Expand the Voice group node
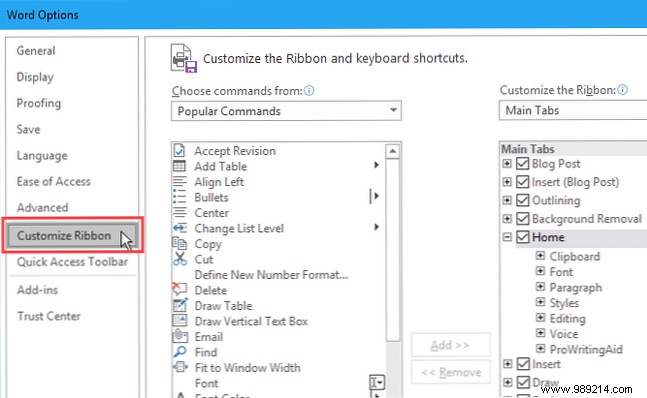The height and width of the screenshot is (398, 647). pos(540,333)
